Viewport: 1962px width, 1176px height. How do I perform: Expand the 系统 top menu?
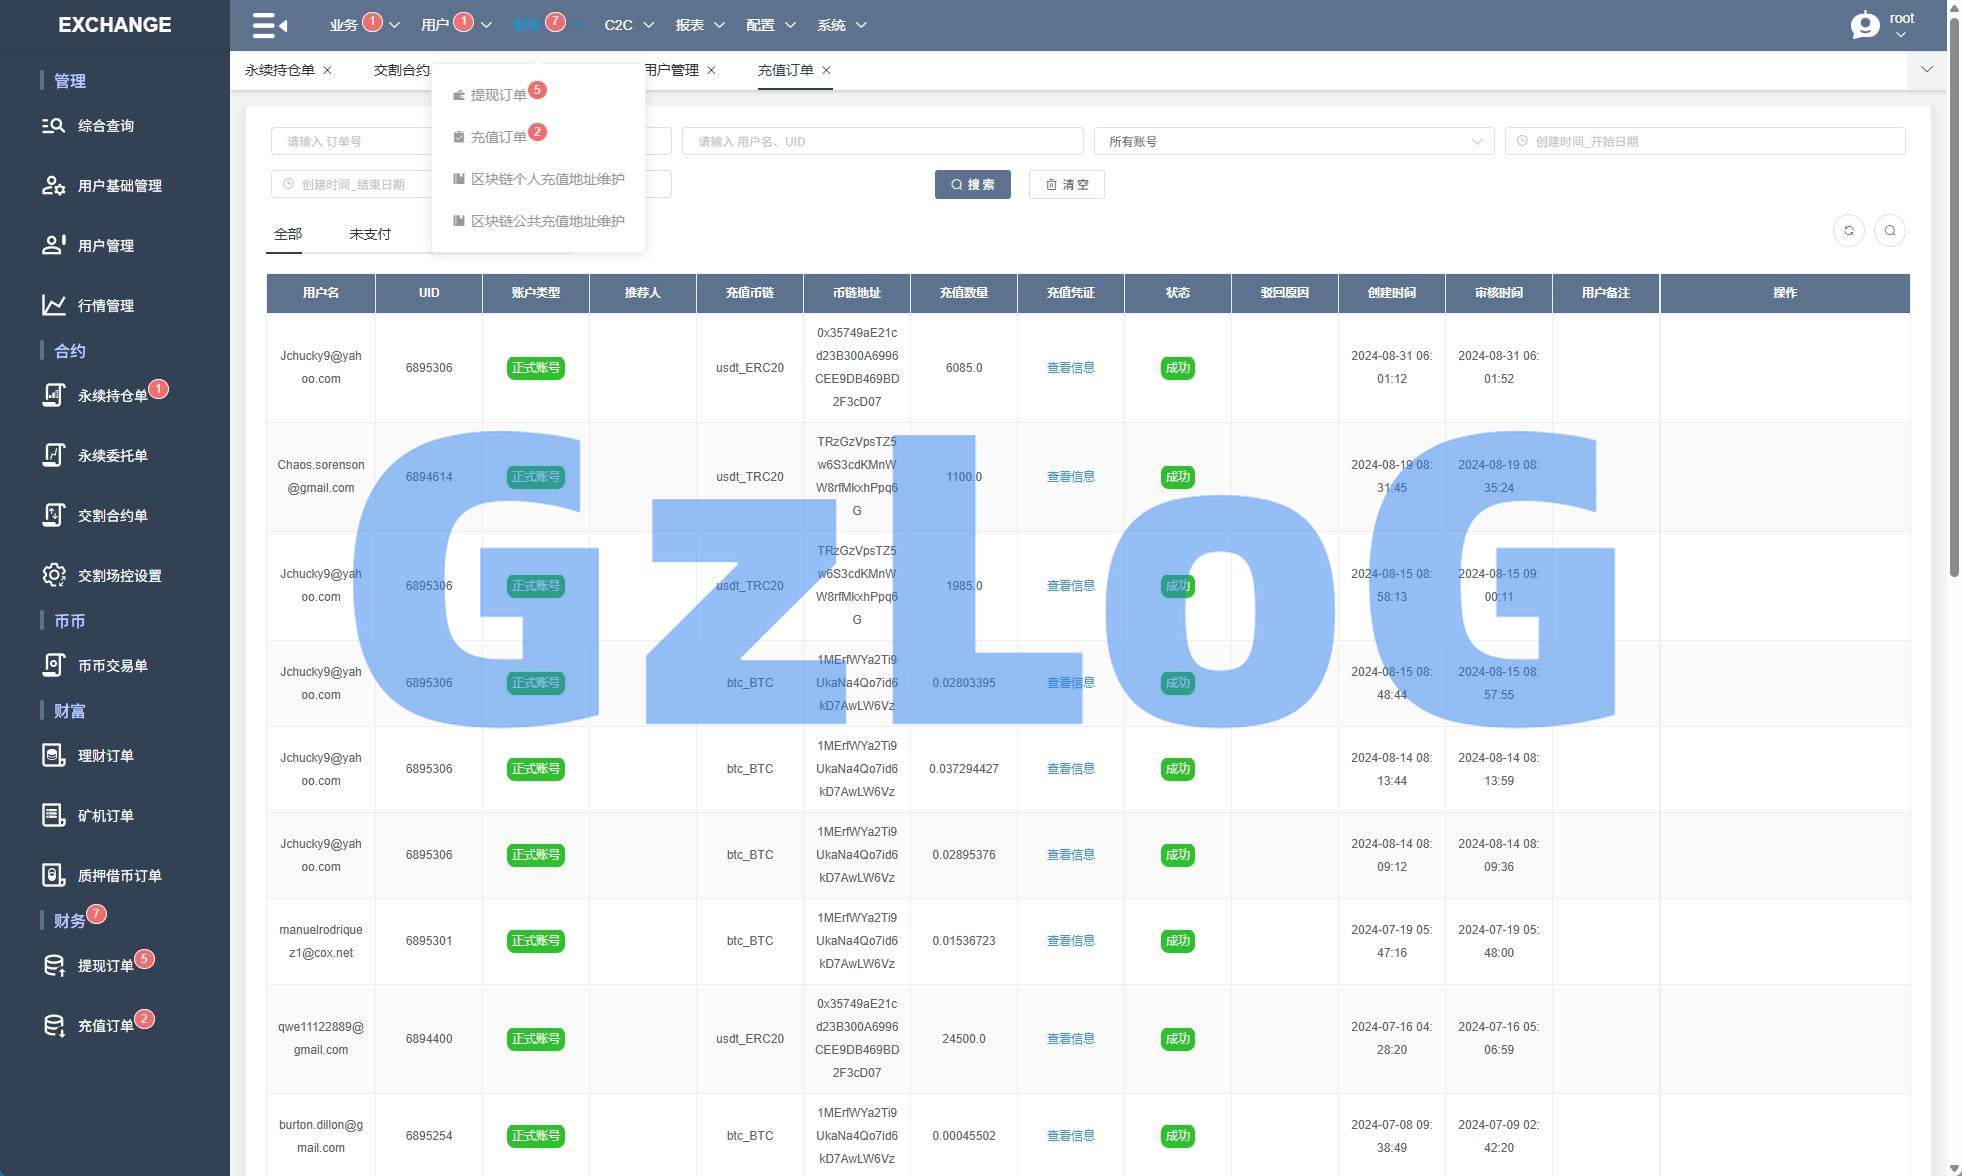tap(842, 25)
